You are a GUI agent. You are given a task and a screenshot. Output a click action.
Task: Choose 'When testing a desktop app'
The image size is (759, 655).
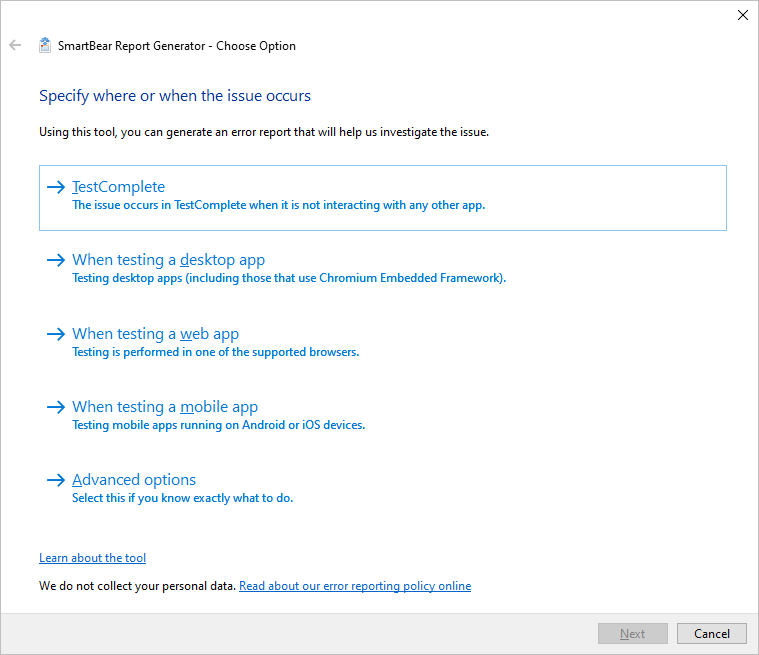point(168,260)
